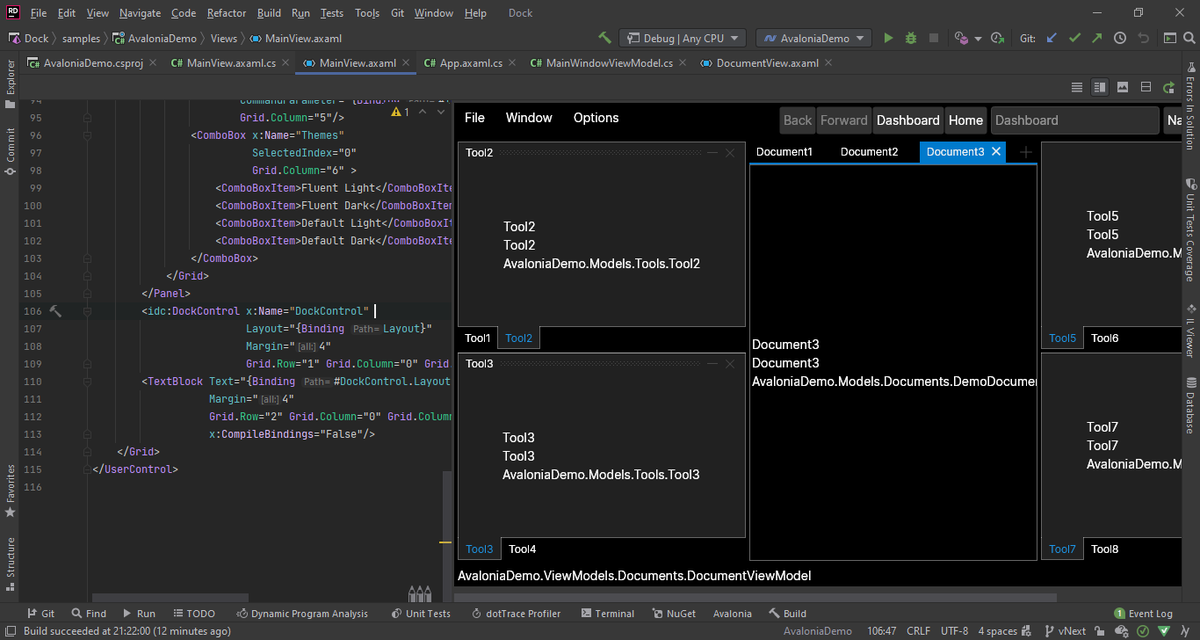This screenshot has width=1200, height=640.
Task: Close the Document3 tab
Action: click(997, 152)
